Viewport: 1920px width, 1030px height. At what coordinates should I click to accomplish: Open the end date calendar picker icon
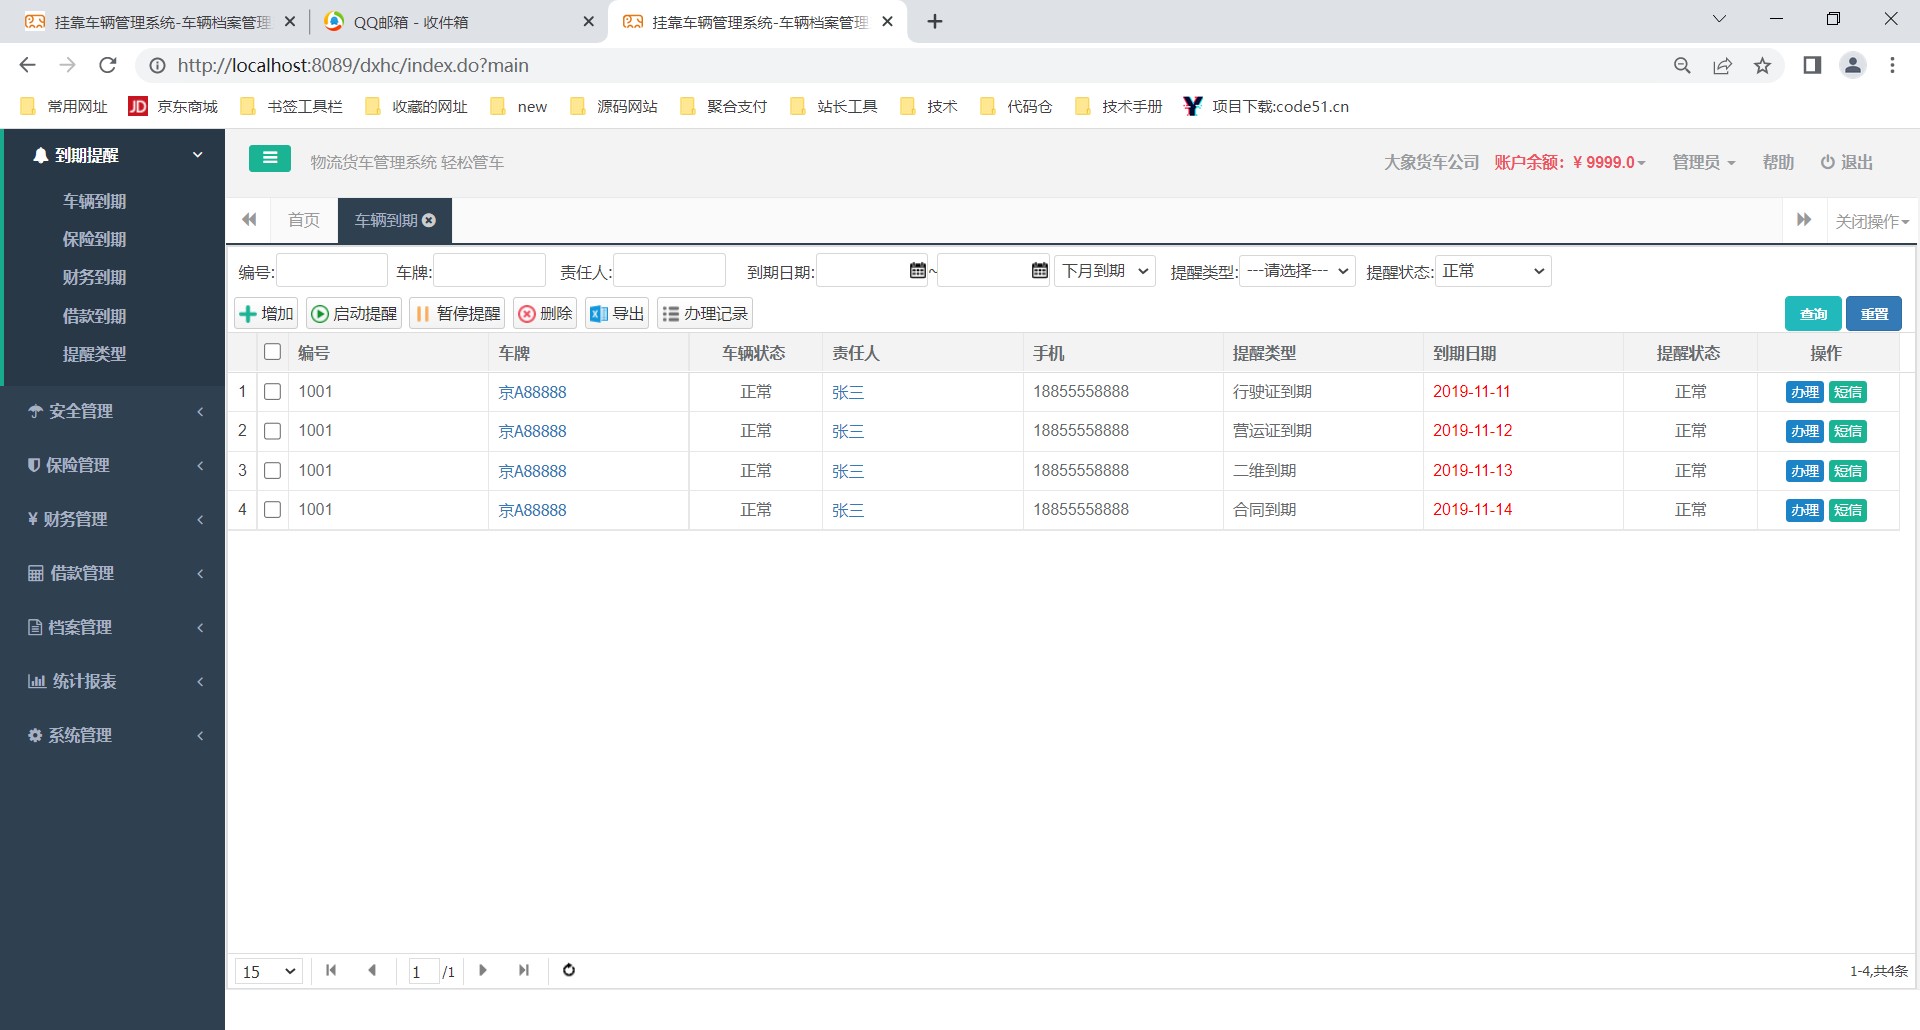(x=1039, y=270)
